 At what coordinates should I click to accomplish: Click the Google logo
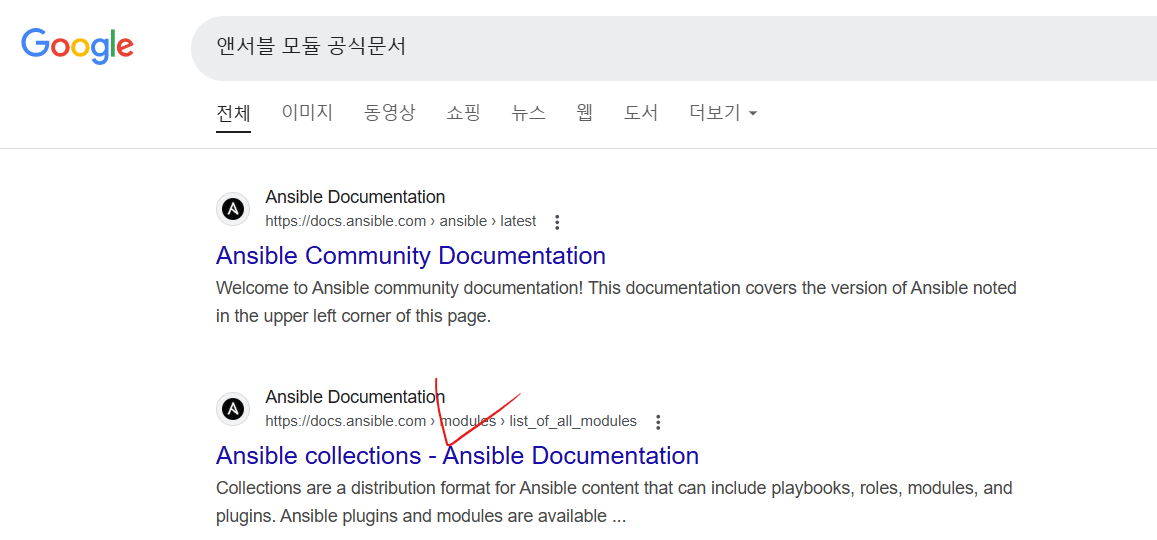[77, 46]
